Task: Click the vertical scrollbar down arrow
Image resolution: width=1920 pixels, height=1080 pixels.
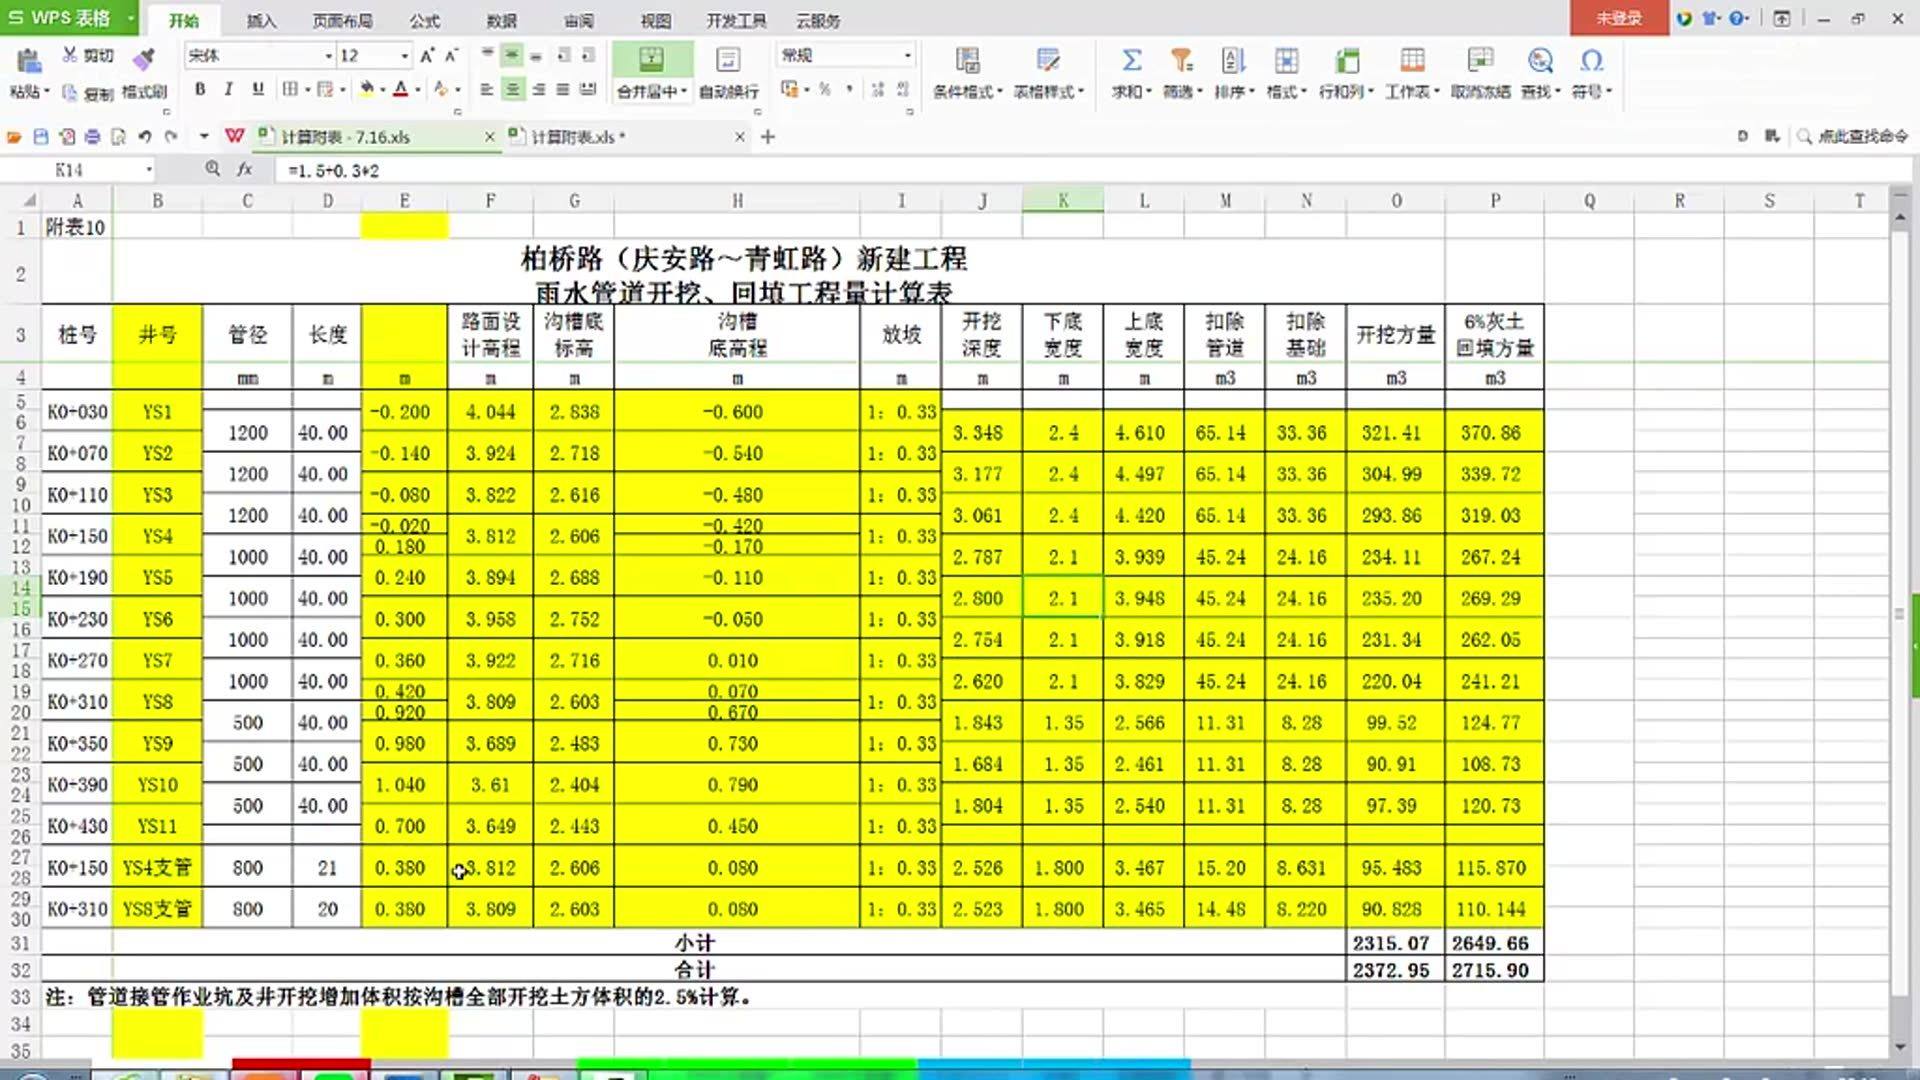Action: click(1900, 1047)
